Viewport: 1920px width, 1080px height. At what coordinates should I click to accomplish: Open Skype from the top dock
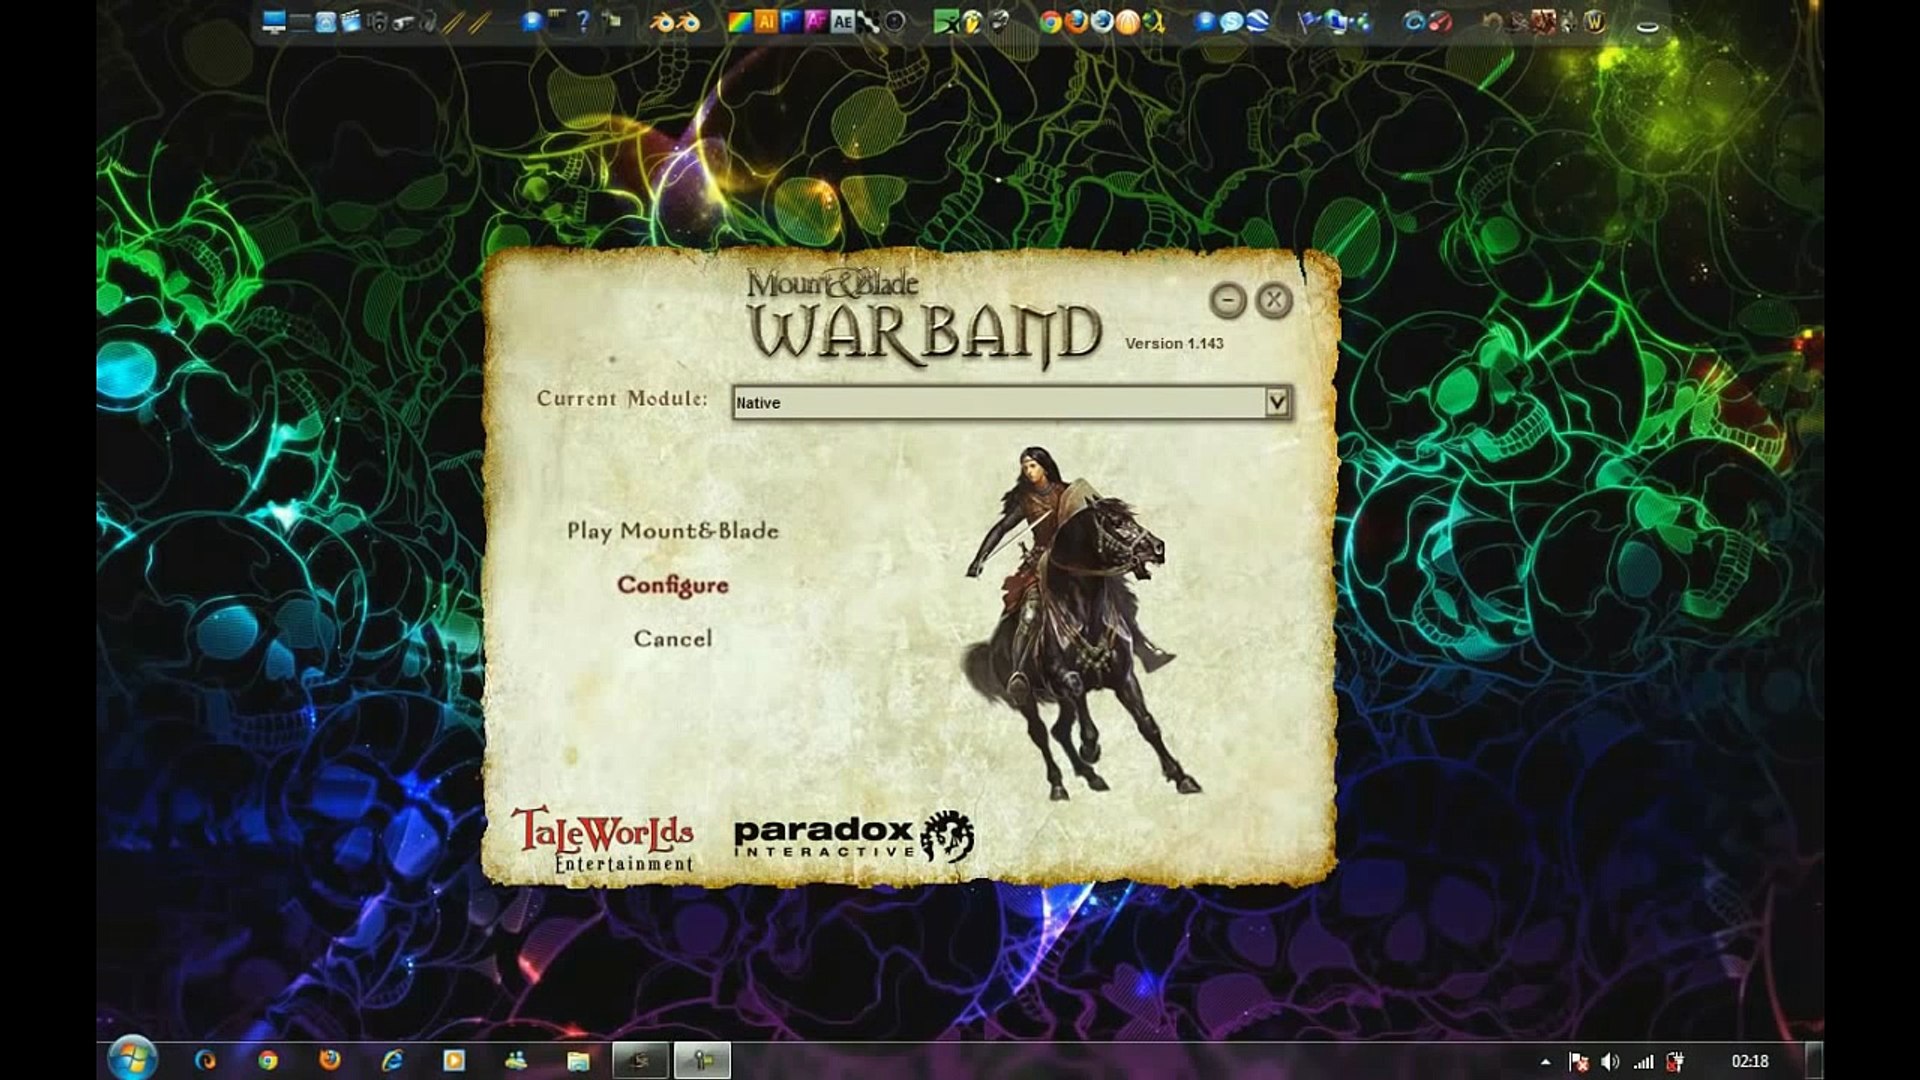coord(1232,21)
